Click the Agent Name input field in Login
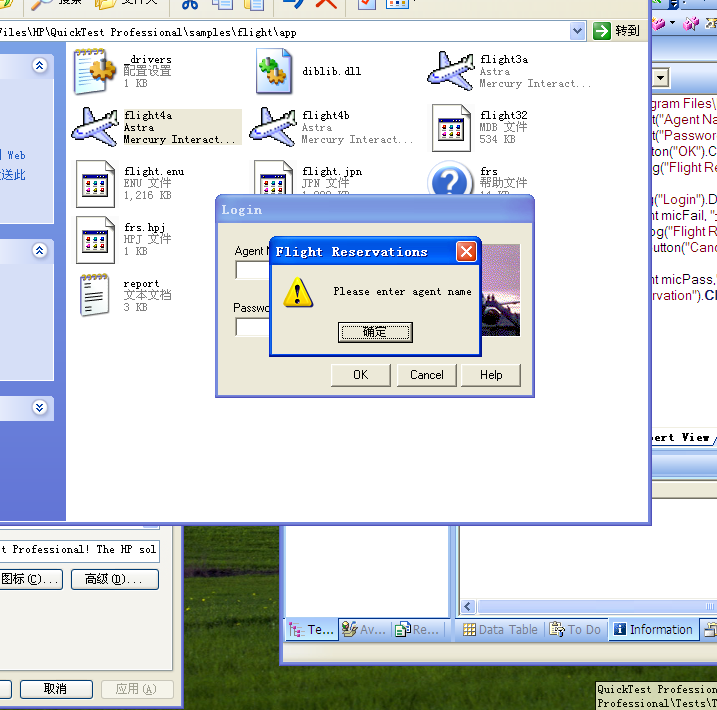Viewport: 717px width, 710px height. [253, 270]
